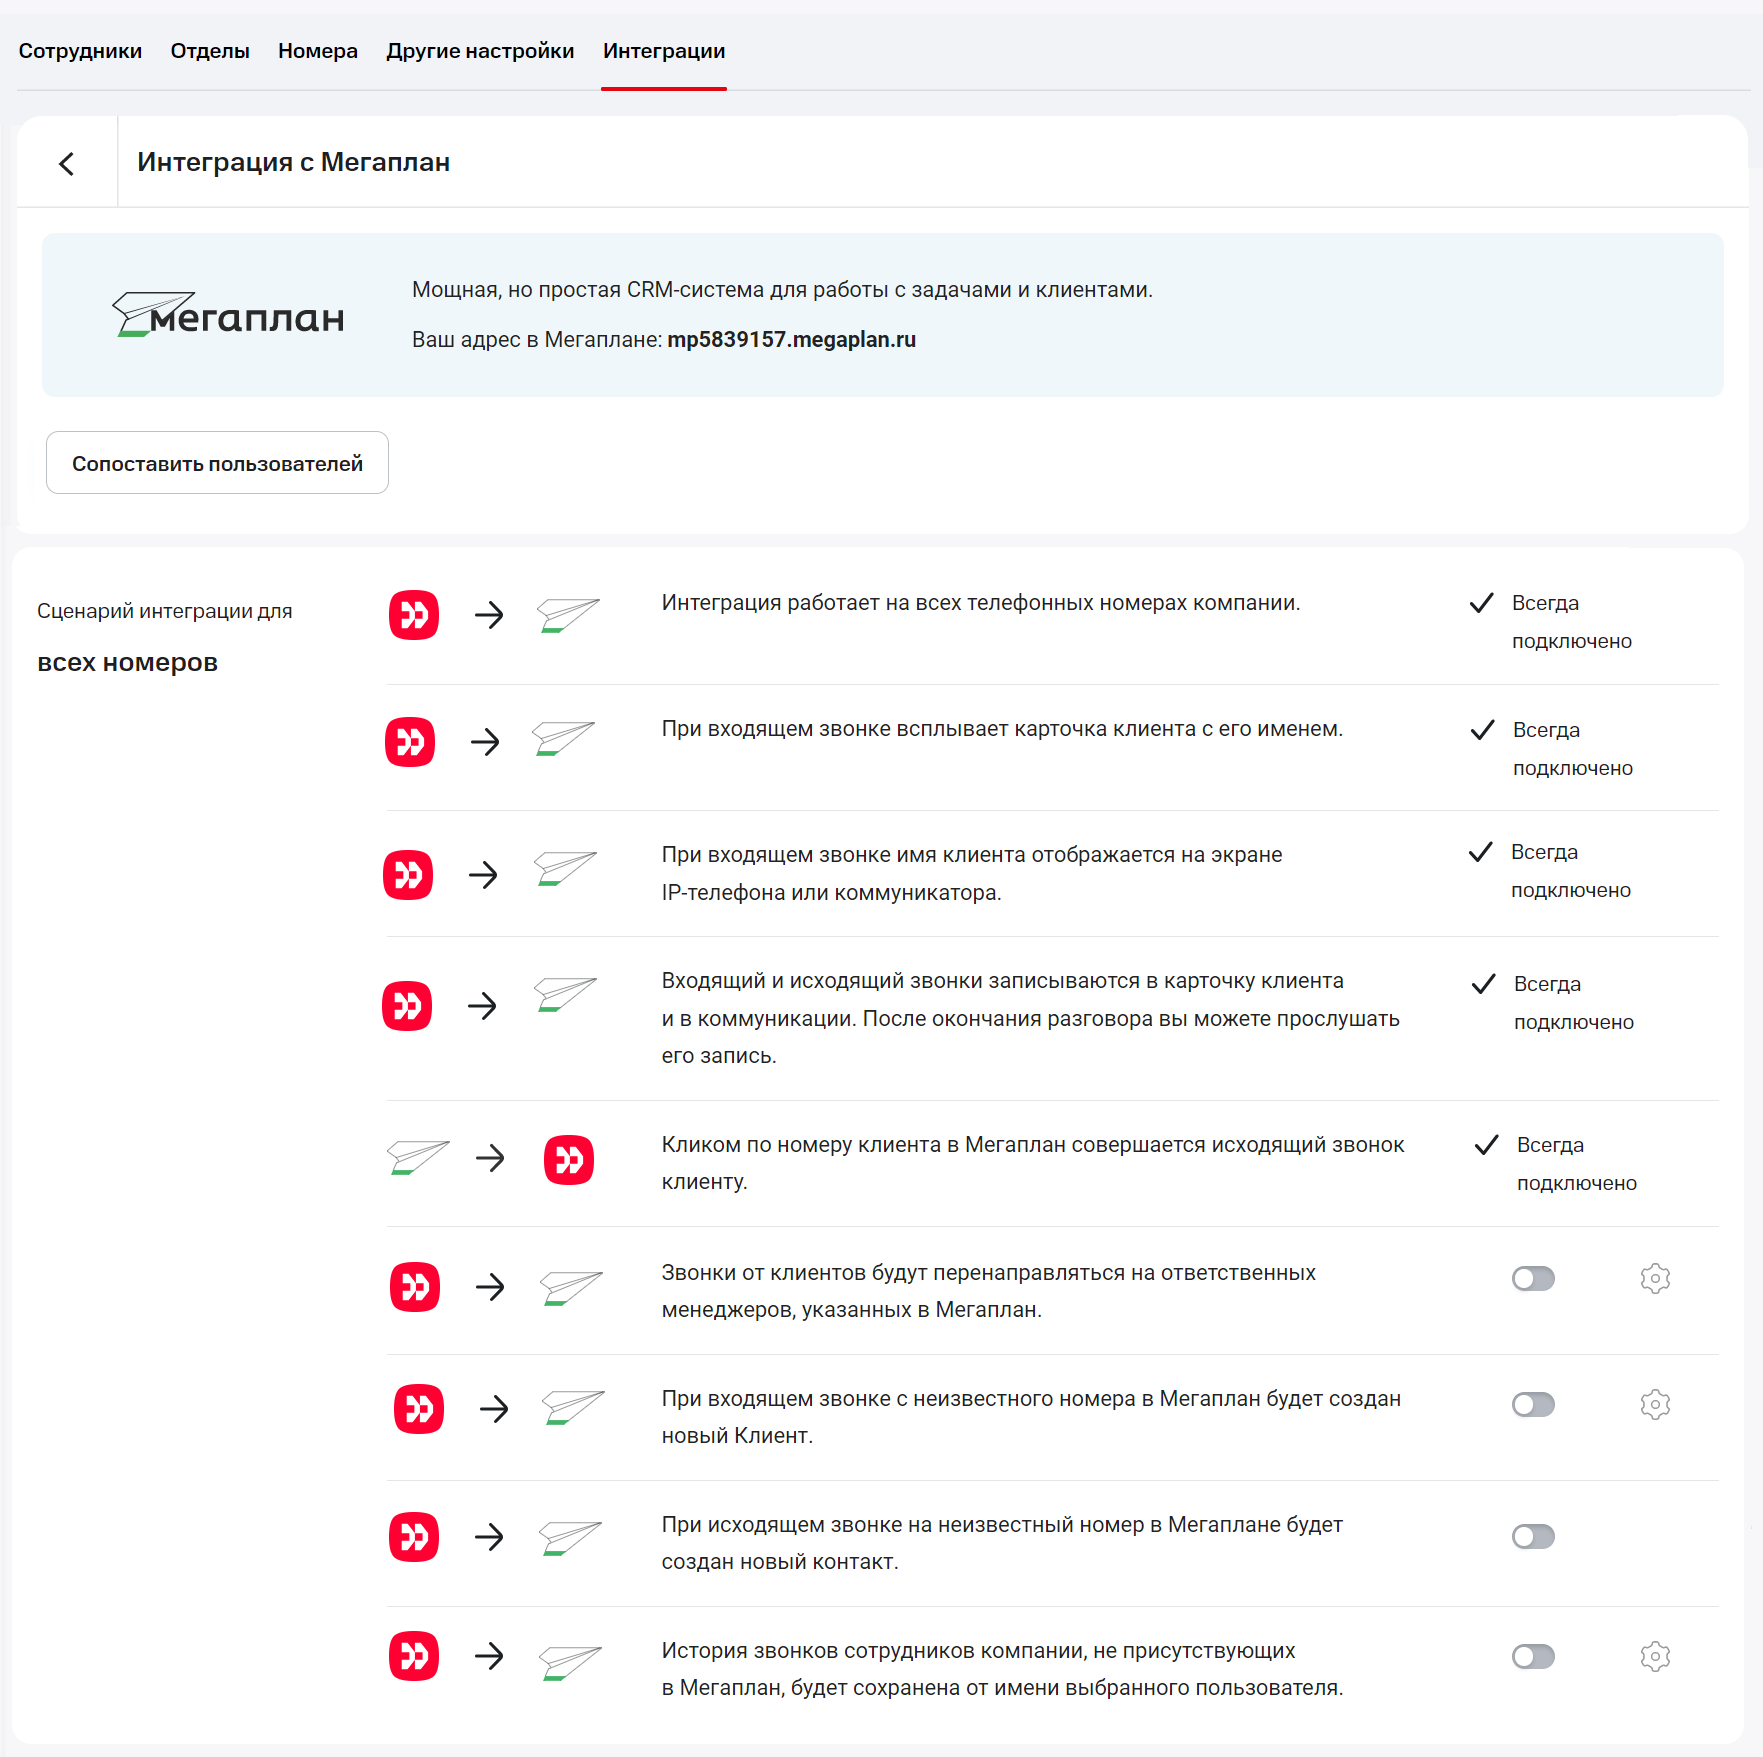Click red telephony icon in click-to-call row

[569, 1159]
